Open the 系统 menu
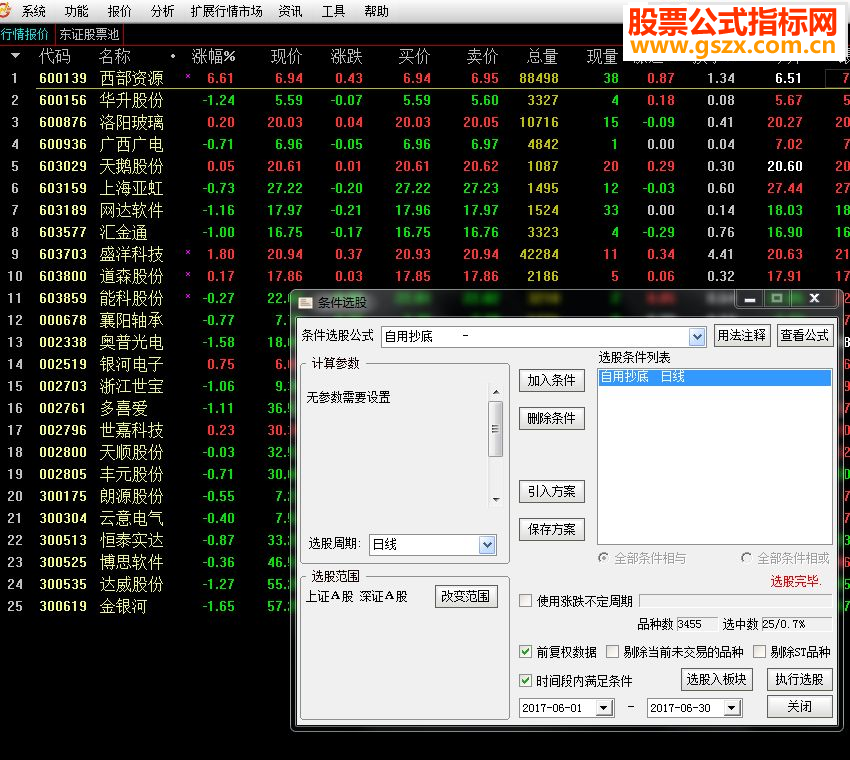This screenshot has width=850, height=760. coord(34,11)
